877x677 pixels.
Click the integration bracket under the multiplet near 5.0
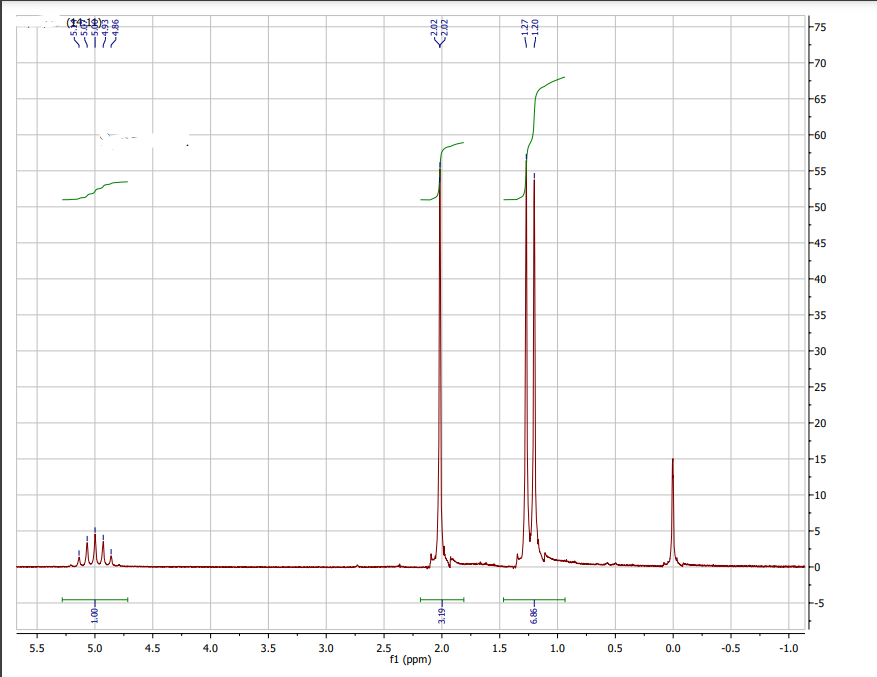(93, 597)
